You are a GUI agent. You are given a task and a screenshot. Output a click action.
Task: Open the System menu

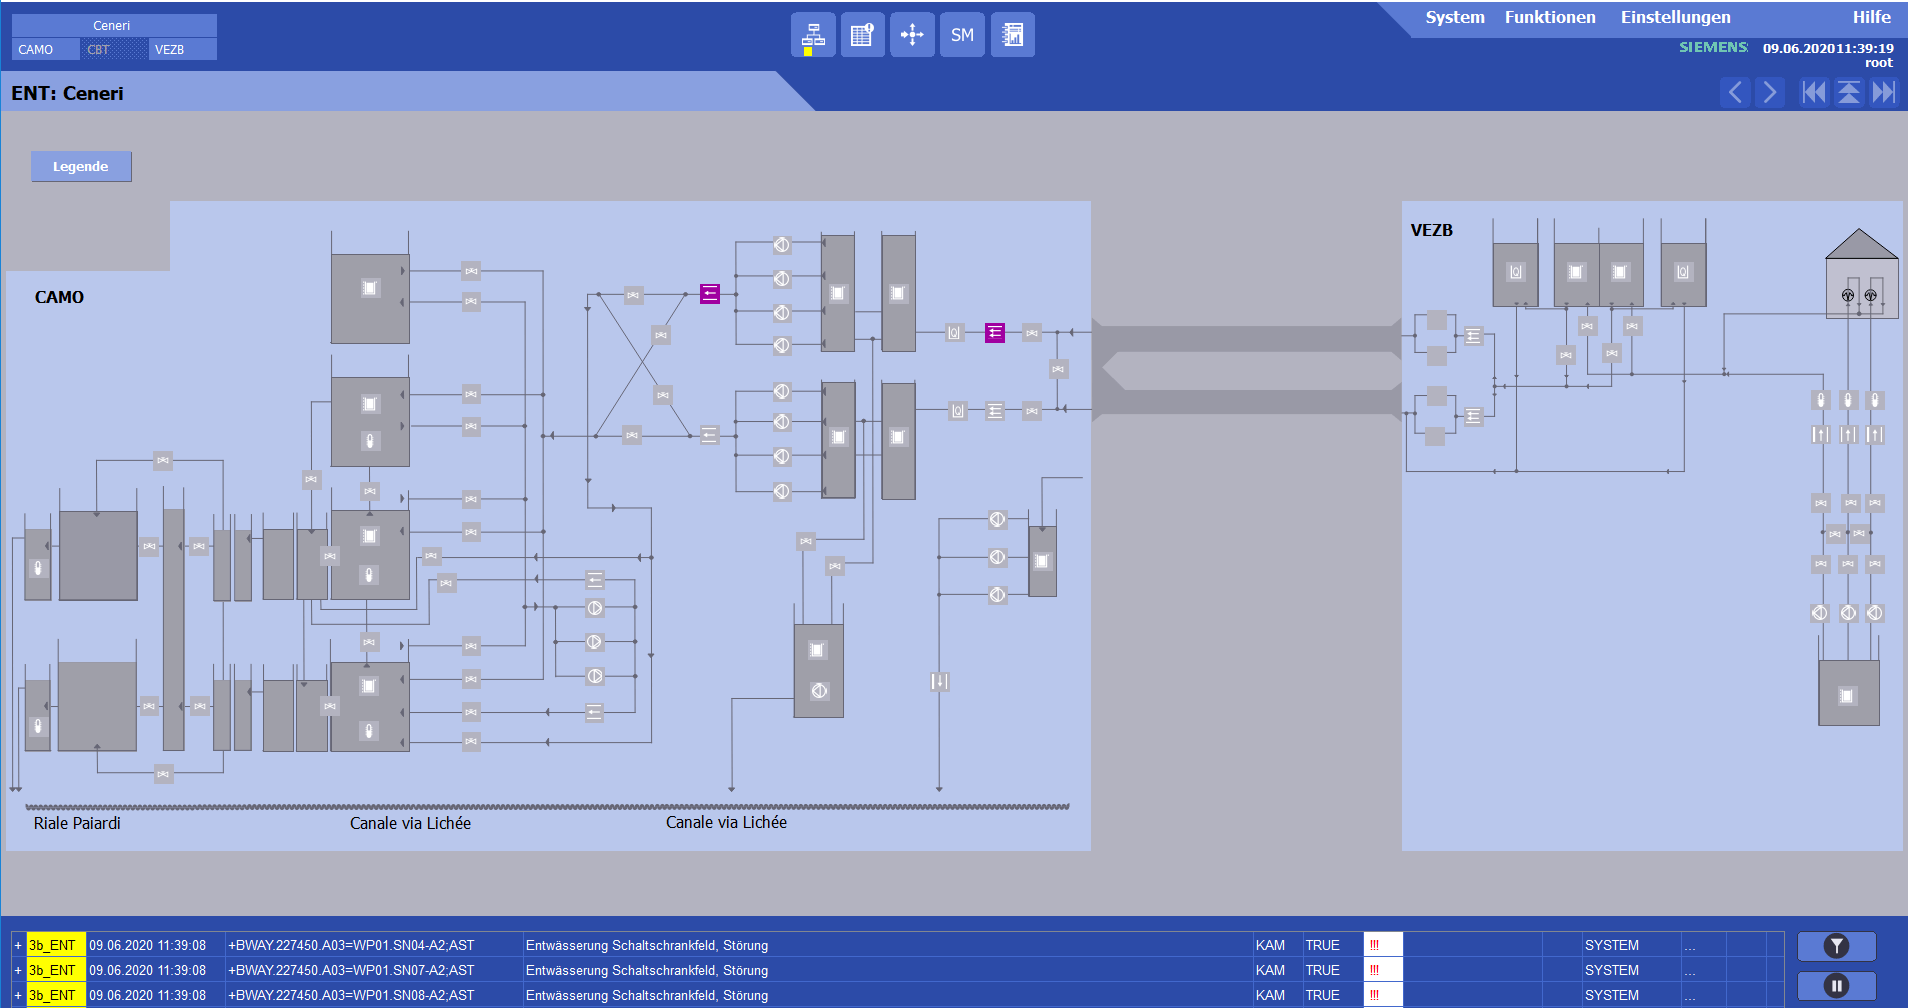point(1454,17)
